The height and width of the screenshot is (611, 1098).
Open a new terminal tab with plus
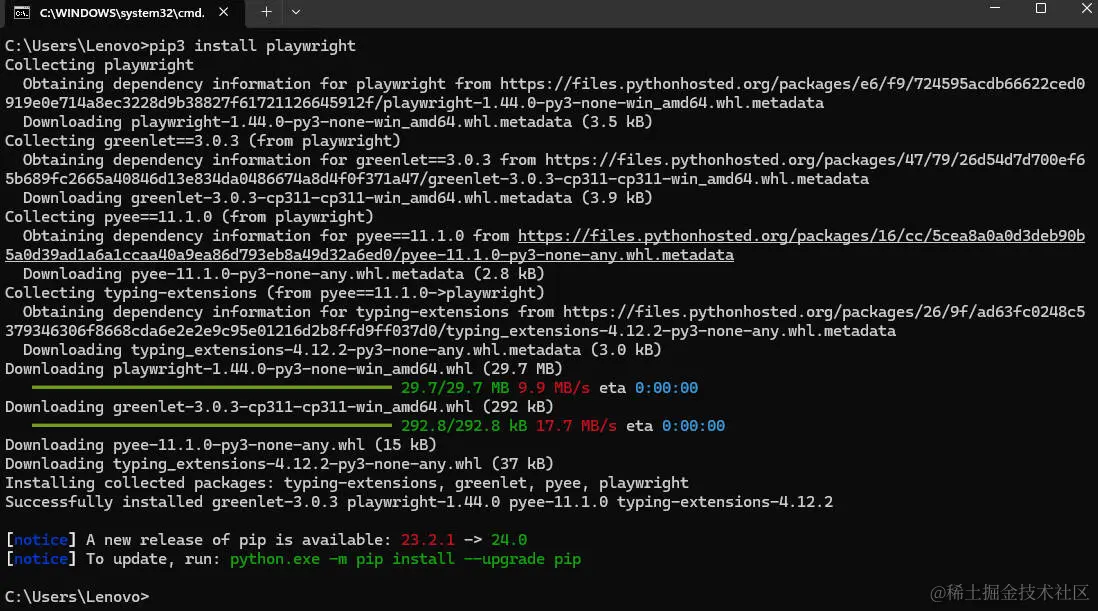click(266, 12)
